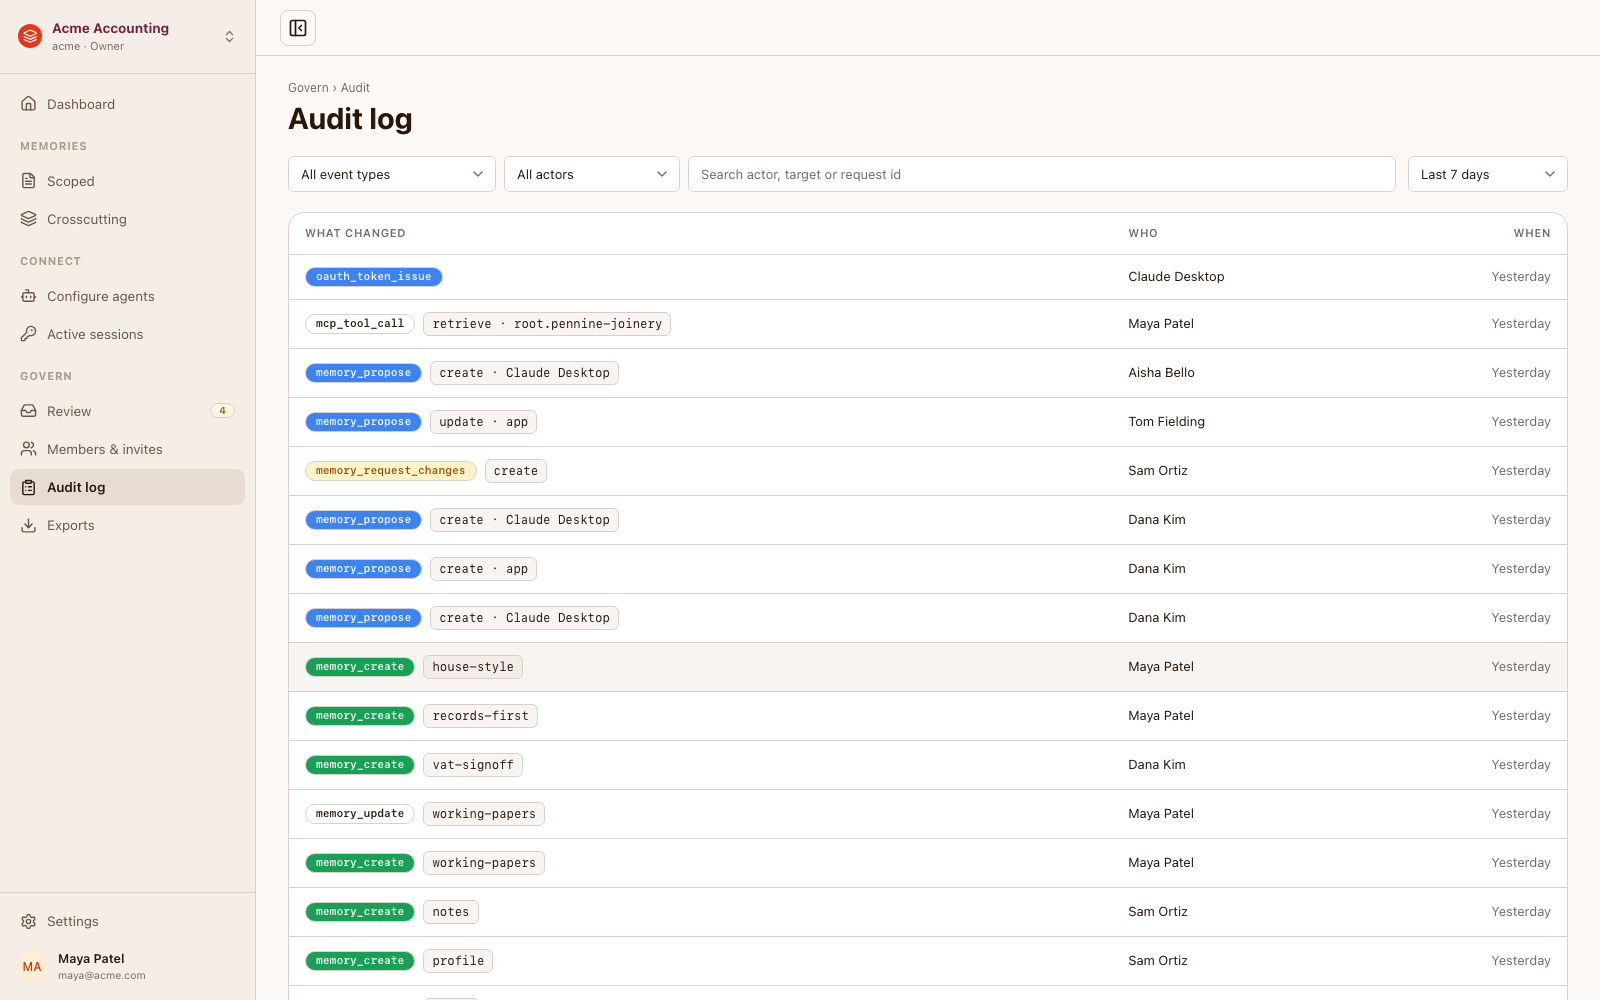
Task: Click the mcp_tool_call event tag
Action: 360,324
